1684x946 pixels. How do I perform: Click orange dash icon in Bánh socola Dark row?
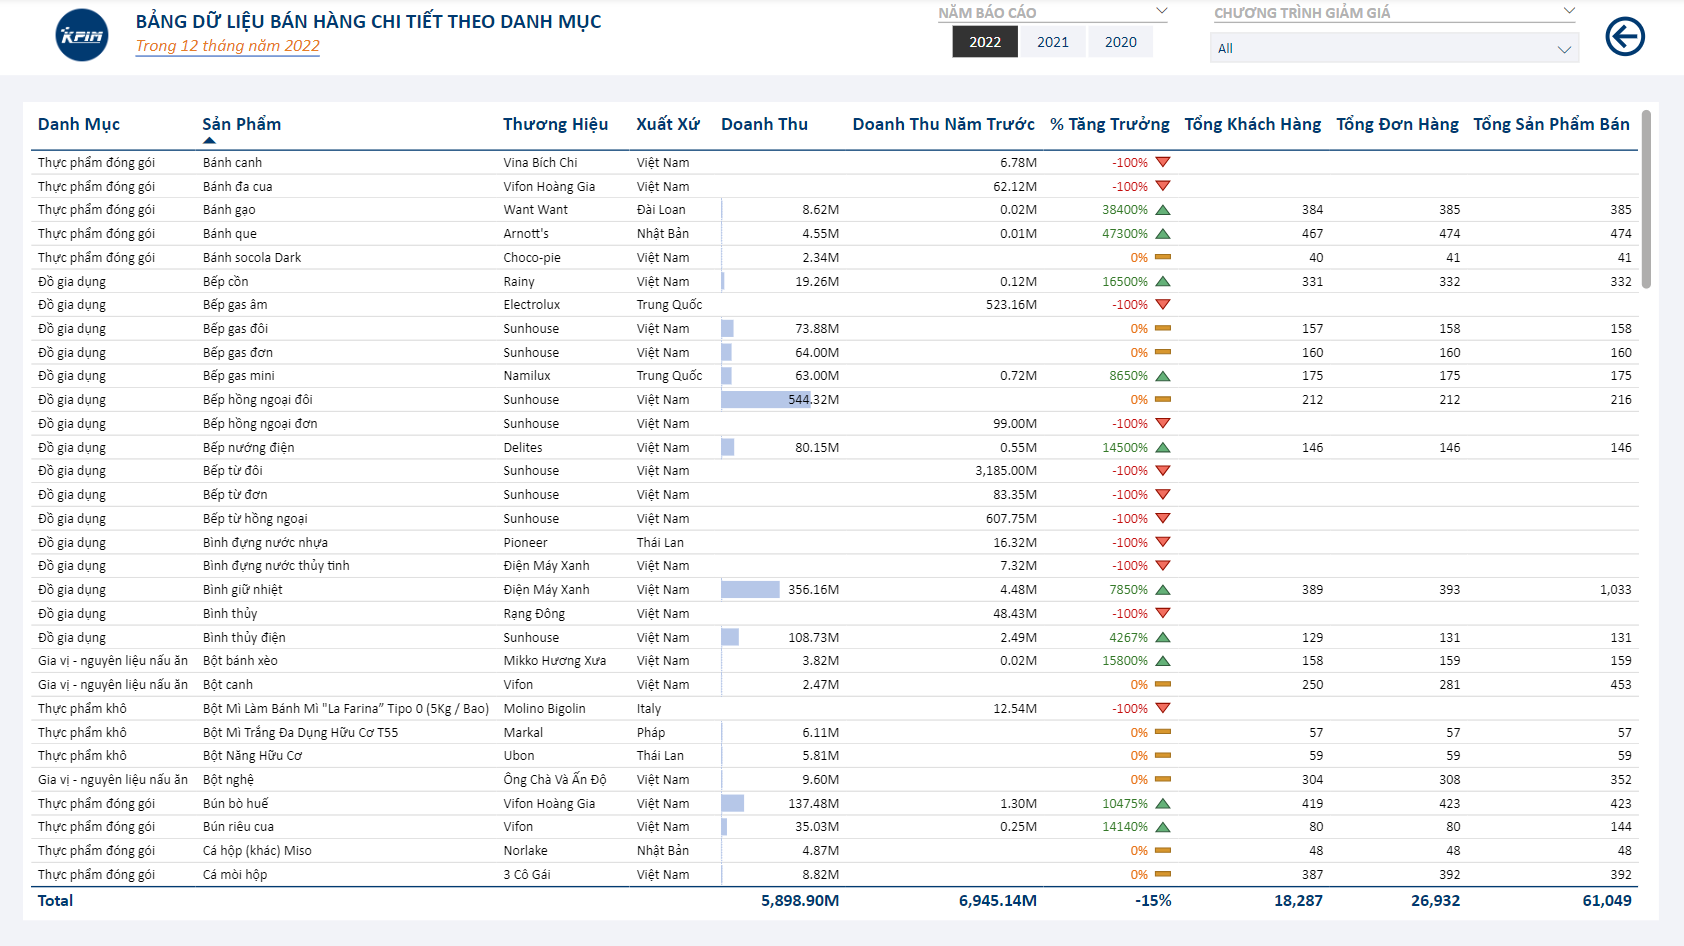tap(1163, 257)
